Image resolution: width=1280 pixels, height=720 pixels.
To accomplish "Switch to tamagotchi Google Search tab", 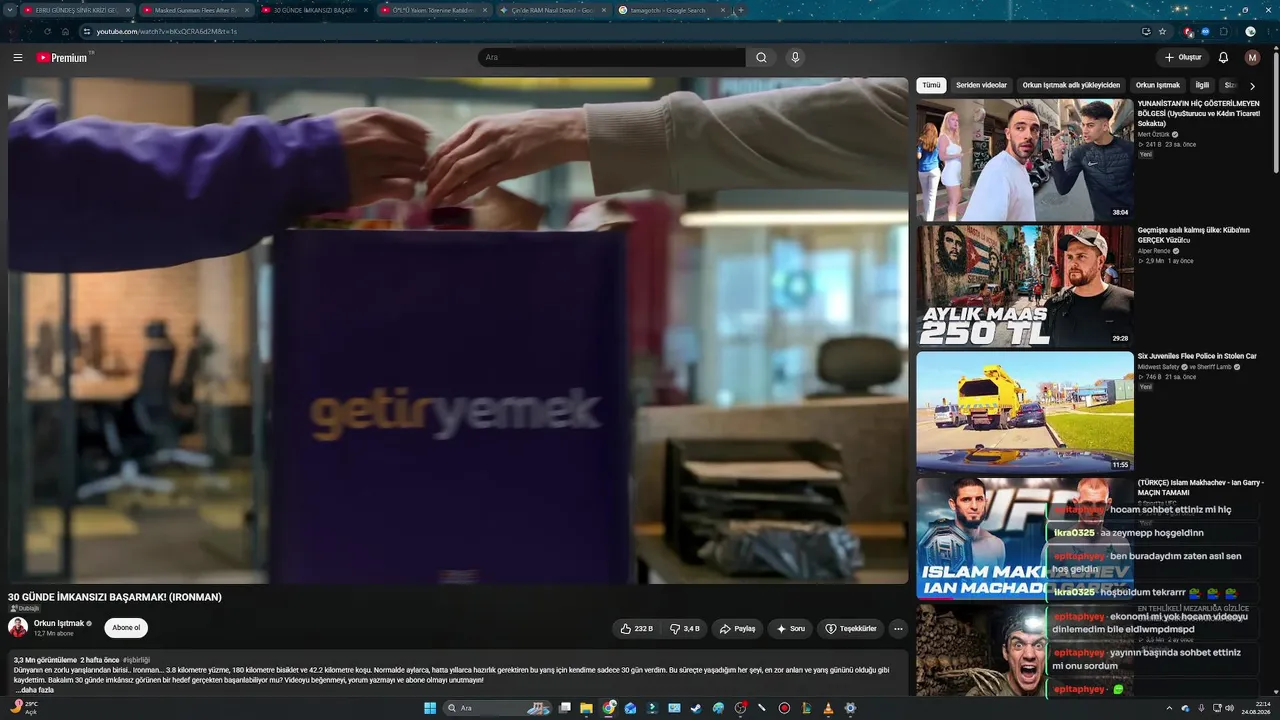I will (673, 10).
